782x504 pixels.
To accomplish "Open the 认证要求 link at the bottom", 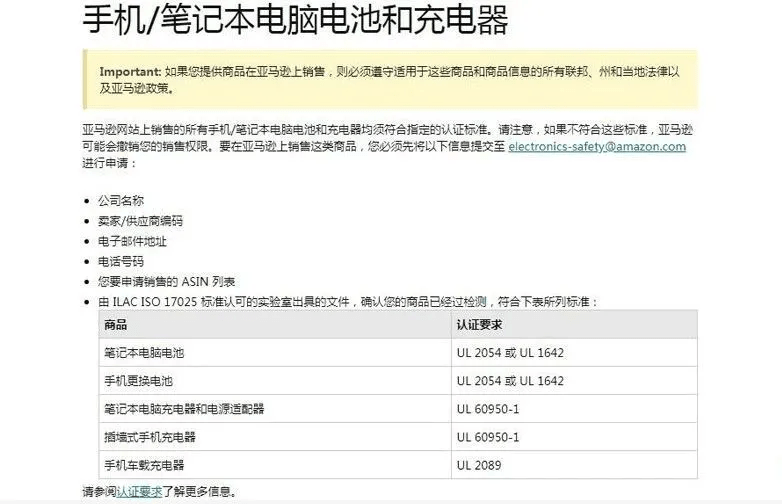I will 139,492.
